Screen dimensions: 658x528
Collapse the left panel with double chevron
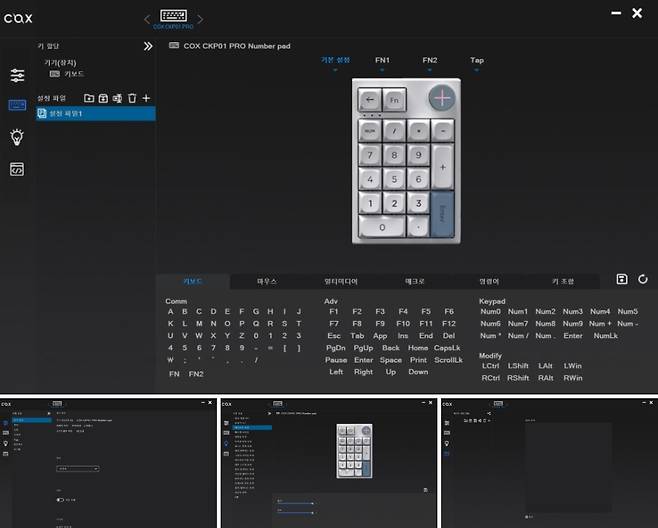click(x=148, y=46)
